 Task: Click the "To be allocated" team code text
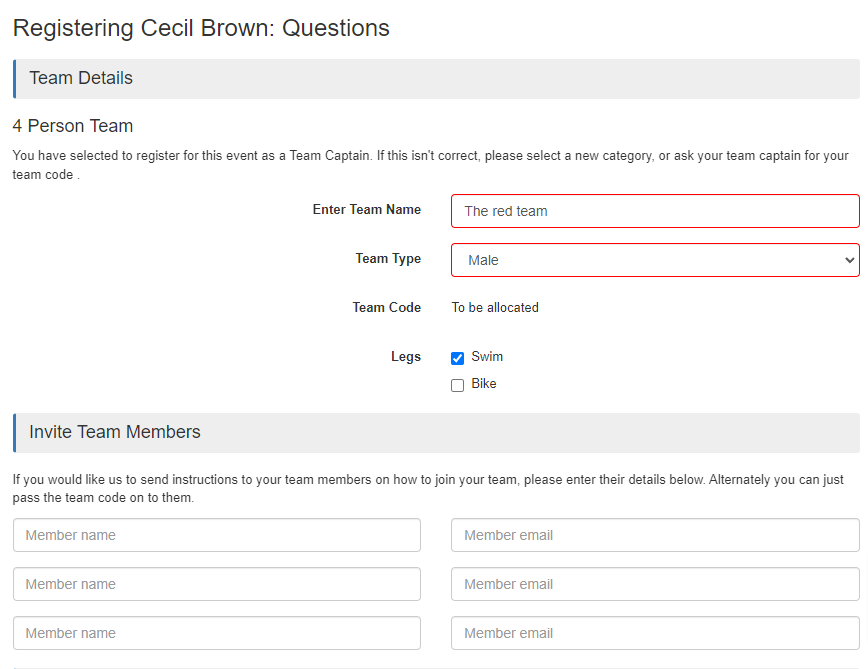click(x=495, y=308)
